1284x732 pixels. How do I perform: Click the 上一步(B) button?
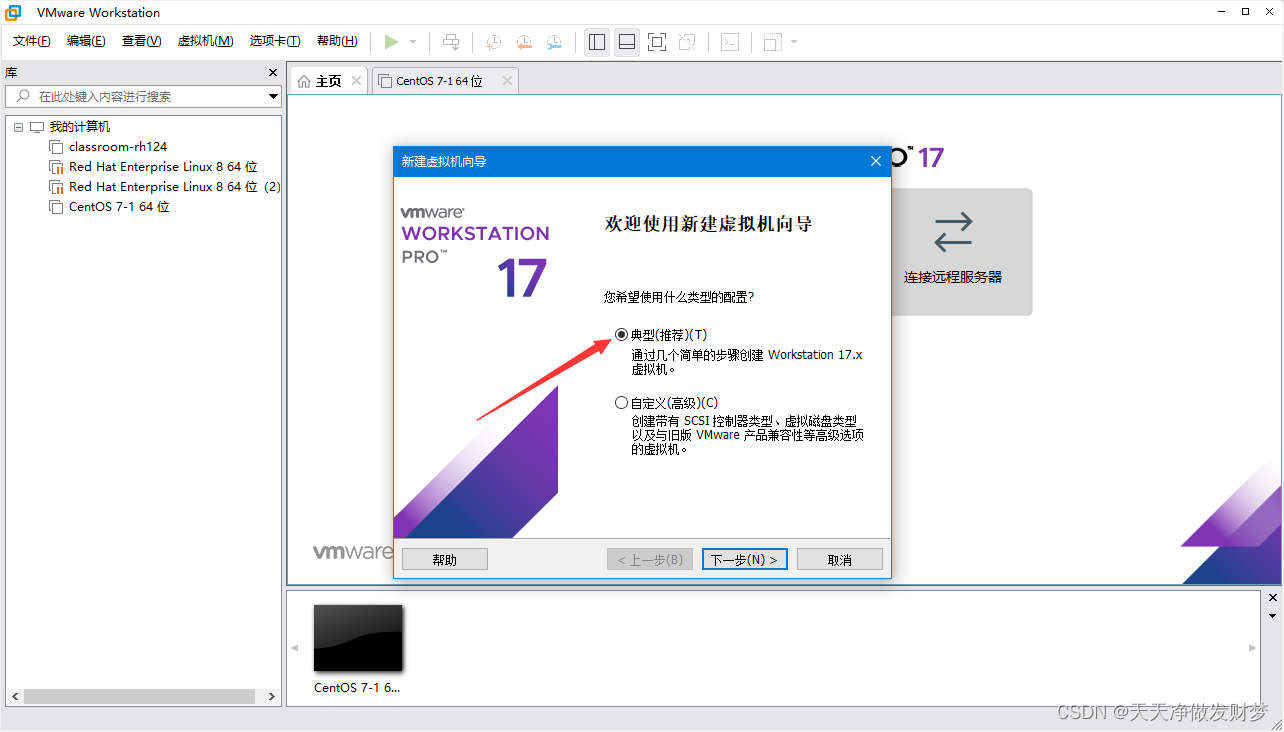tap(650, 559)
